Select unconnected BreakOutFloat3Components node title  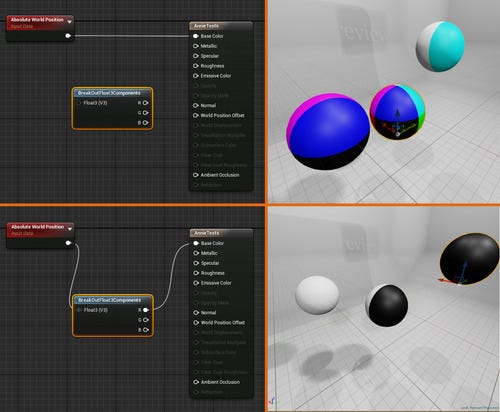coord(109,93)
